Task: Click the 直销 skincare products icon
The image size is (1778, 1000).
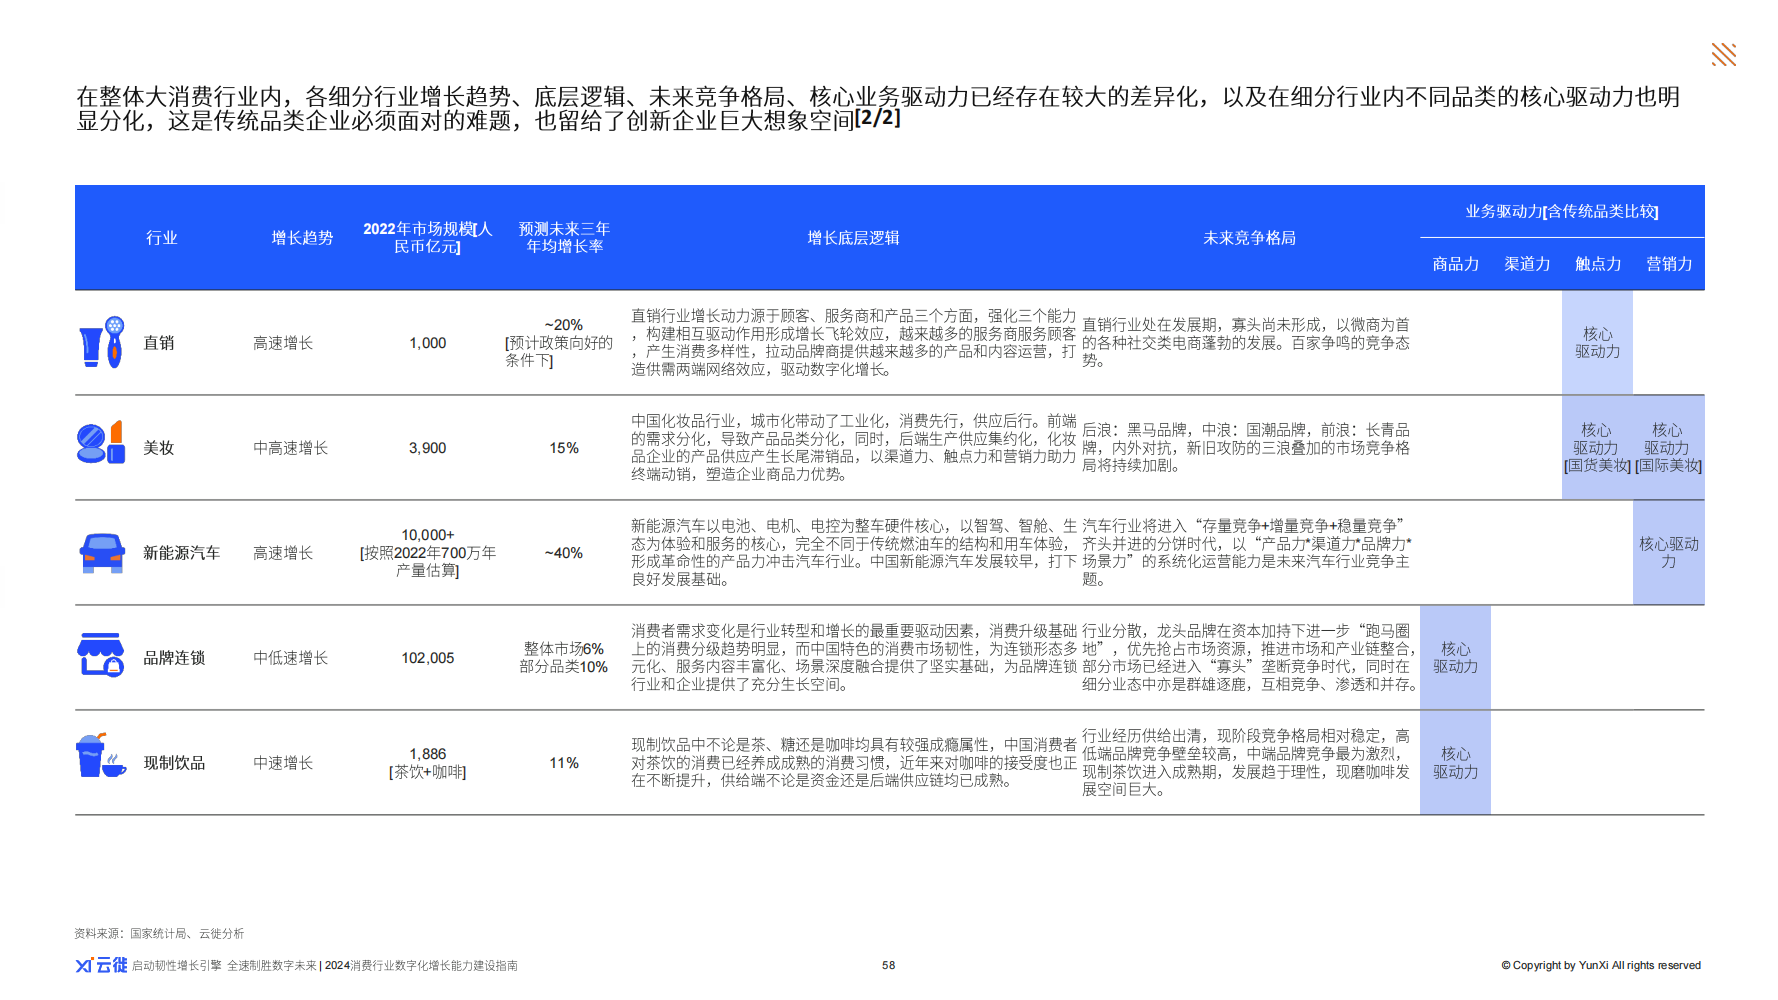Action: (101, 343)
